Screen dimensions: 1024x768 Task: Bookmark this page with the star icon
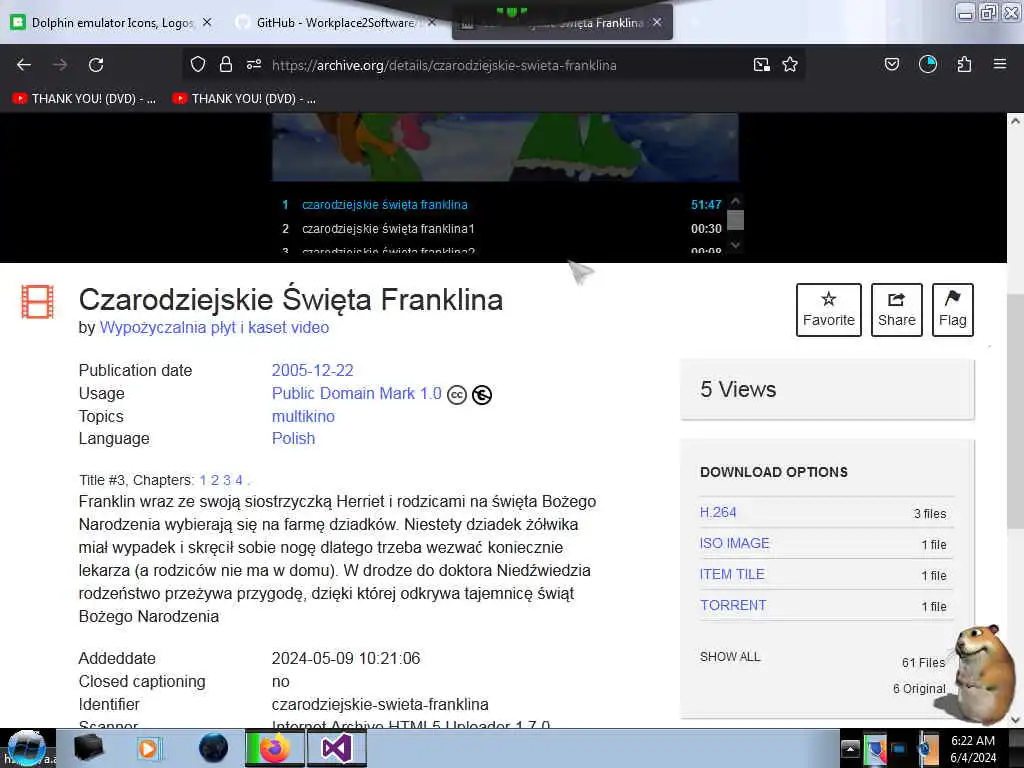[x=790, y=64]
